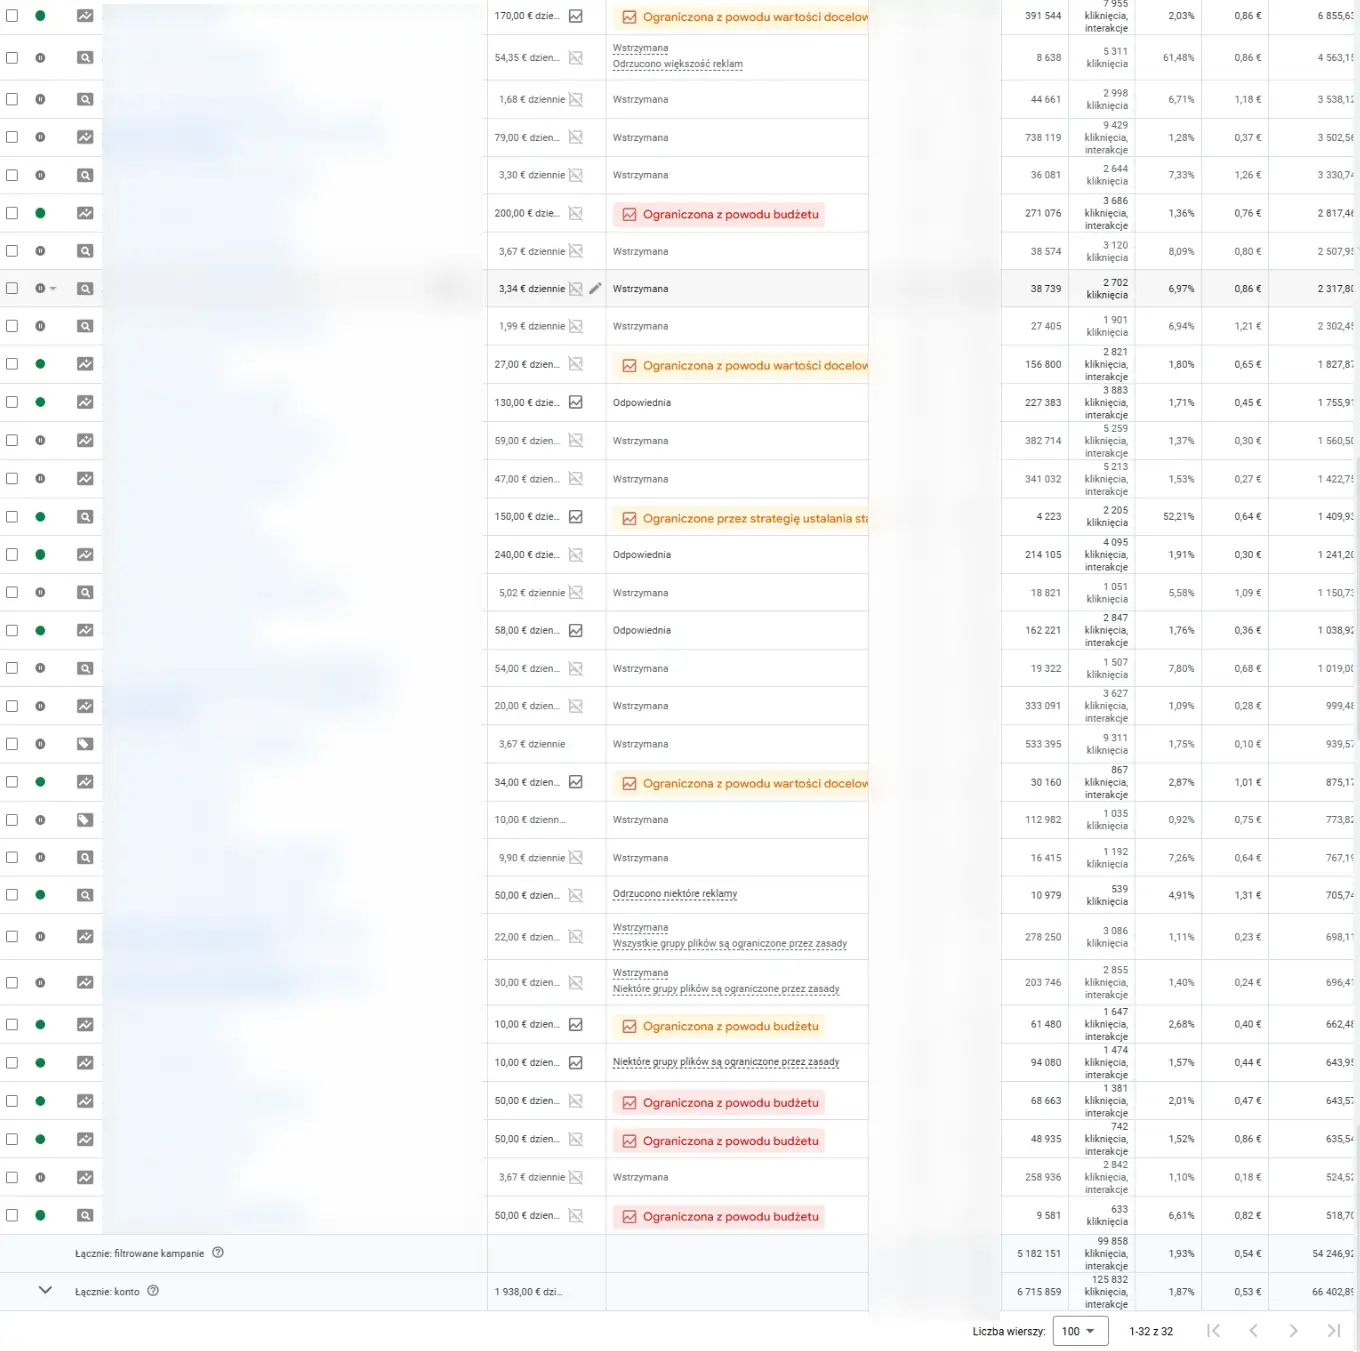Tick the checkbox on the 200,00 € budget row

(x=12, y=213)
